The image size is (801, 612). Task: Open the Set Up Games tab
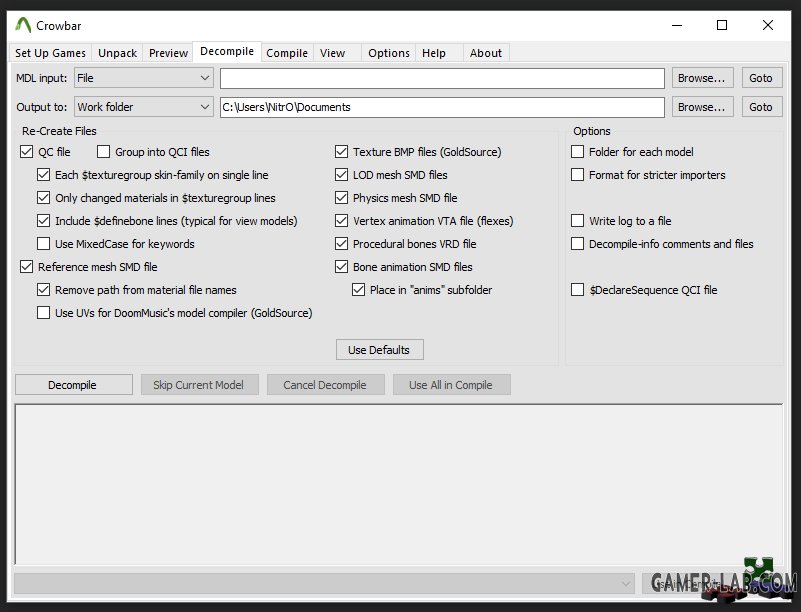50,53
